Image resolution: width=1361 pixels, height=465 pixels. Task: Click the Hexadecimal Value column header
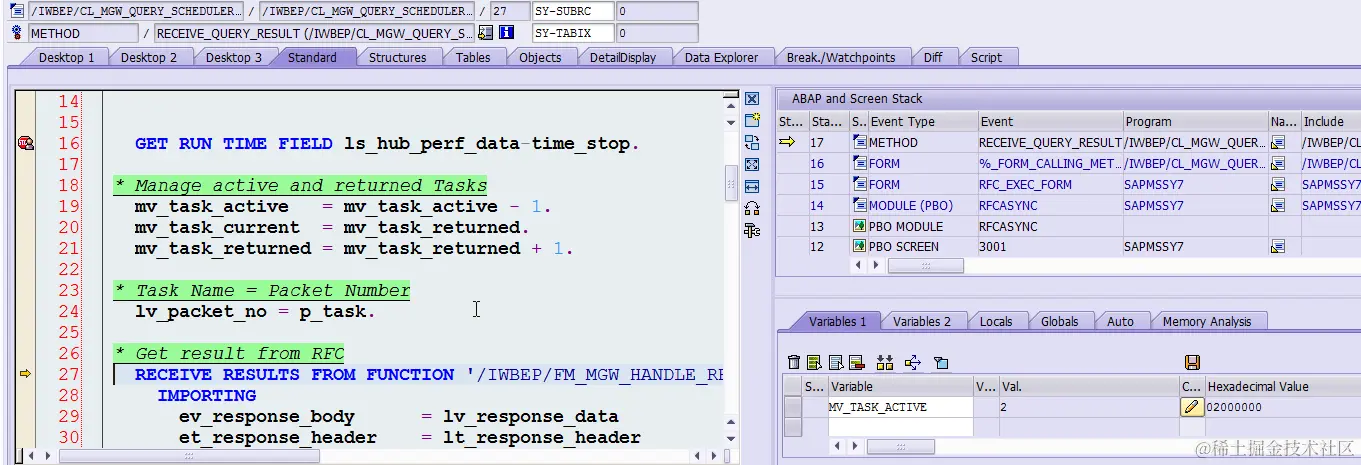[x=1282, y=386]
